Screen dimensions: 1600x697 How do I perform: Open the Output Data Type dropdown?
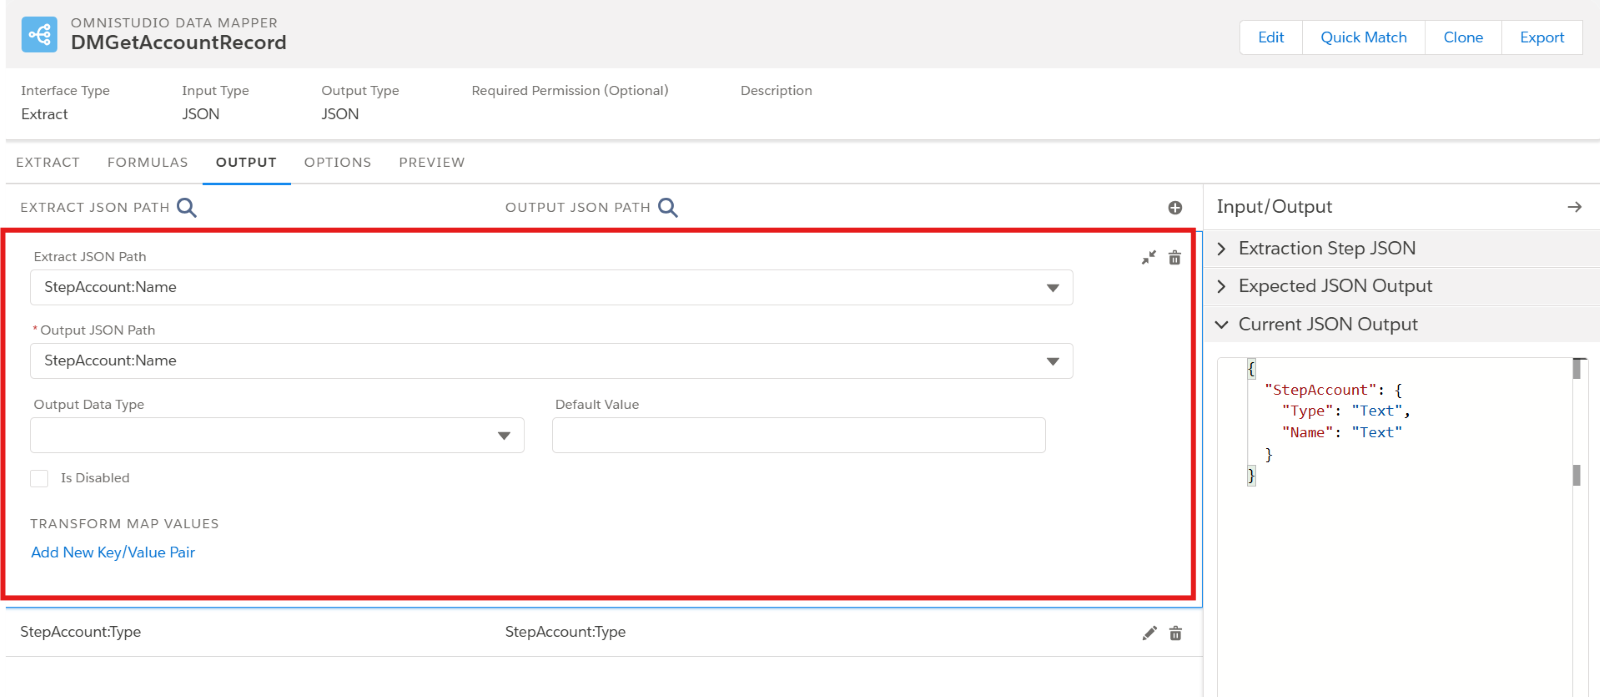[504, 435]
